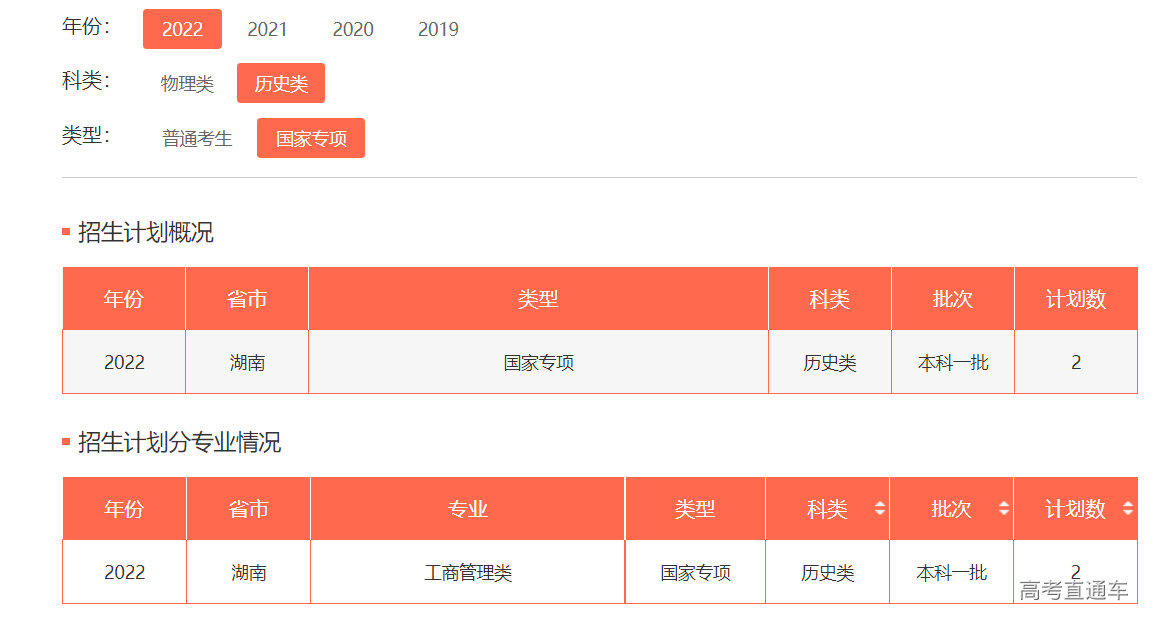The height and width of the screenshot is (630, 1157).
Task: Select the 国家专项 type filter button
Action: (311, 139)
